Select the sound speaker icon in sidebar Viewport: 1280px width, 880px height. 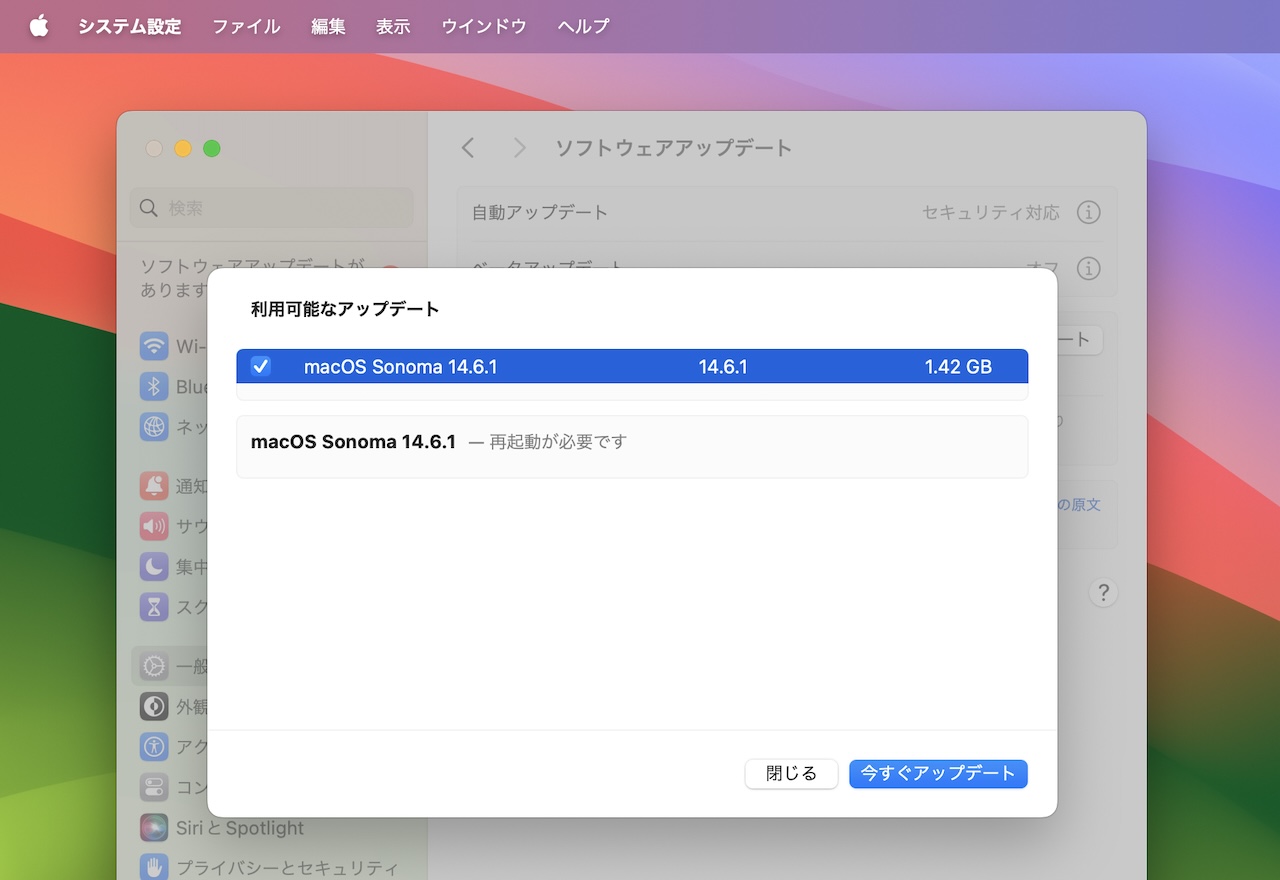tap(154, 526)
